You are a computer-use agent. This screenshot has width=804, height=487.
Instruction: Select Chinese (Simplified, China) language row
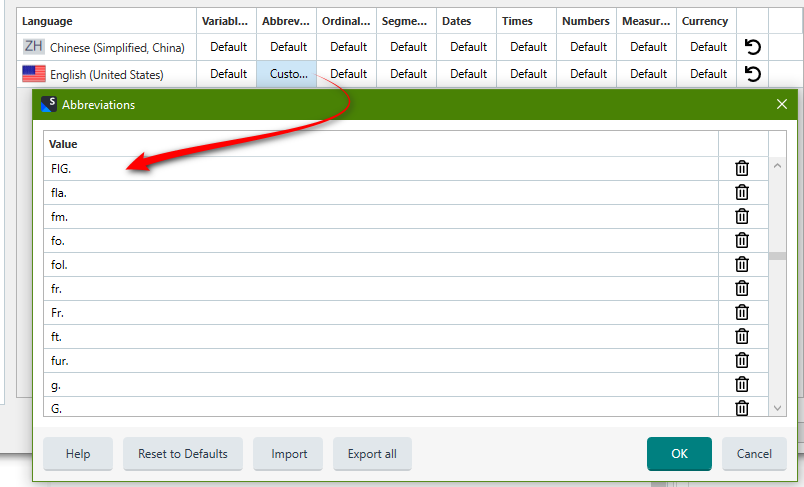point(106,47)
